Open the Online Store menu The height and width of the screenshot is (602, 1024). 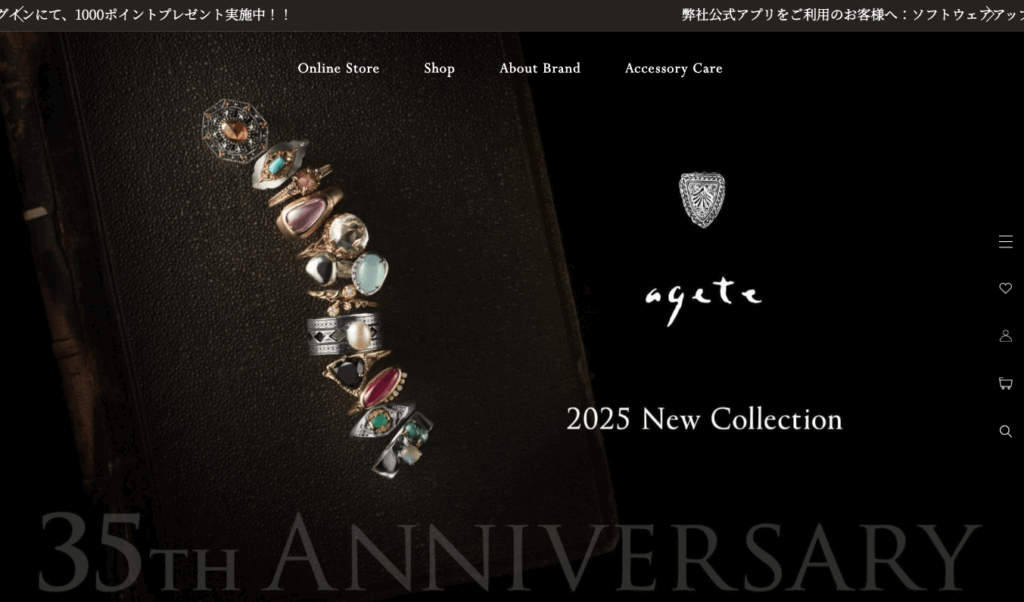338,68
